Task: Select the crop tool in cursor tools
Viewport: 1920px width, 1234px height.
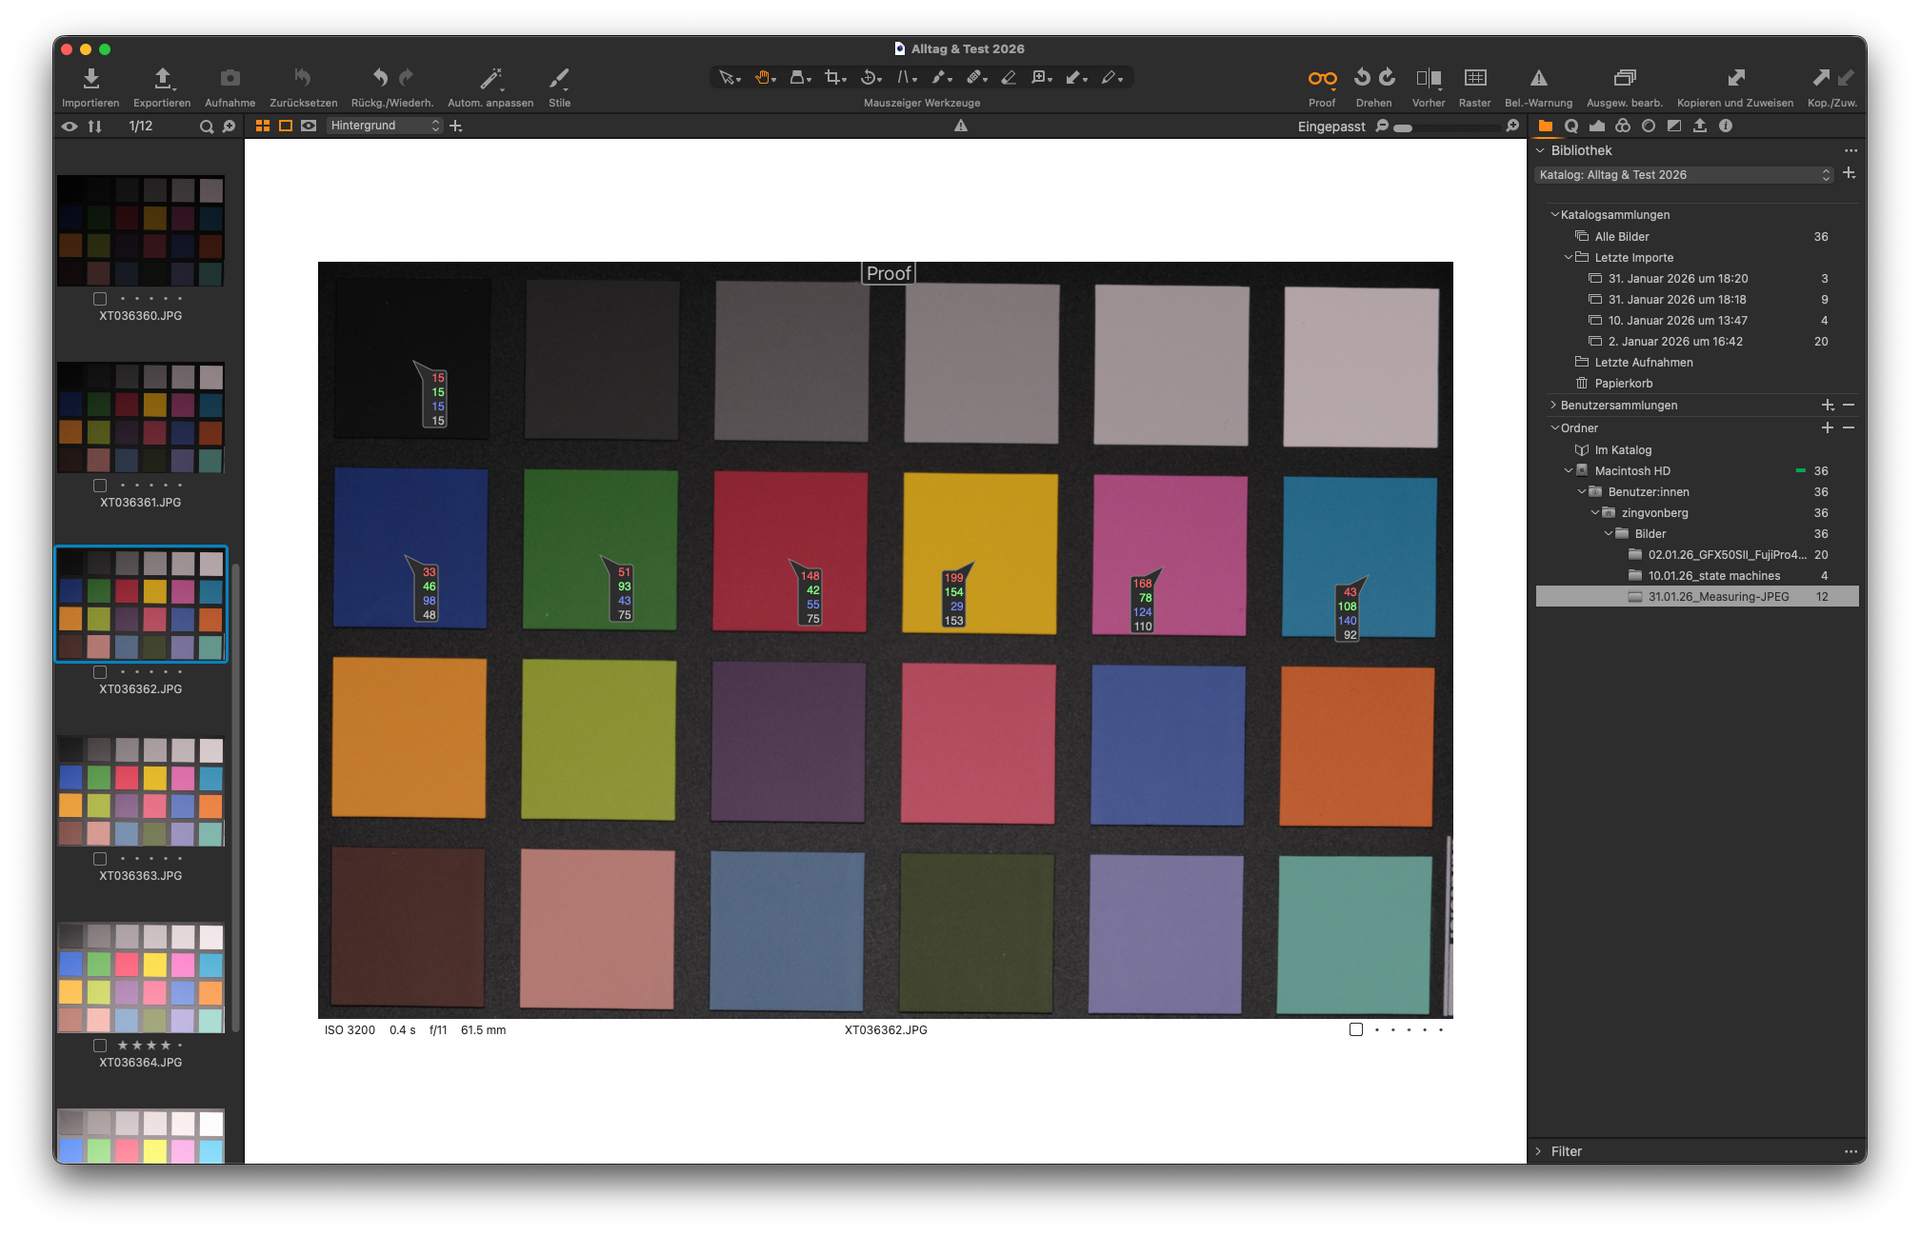Action: (x=832, y=77)
